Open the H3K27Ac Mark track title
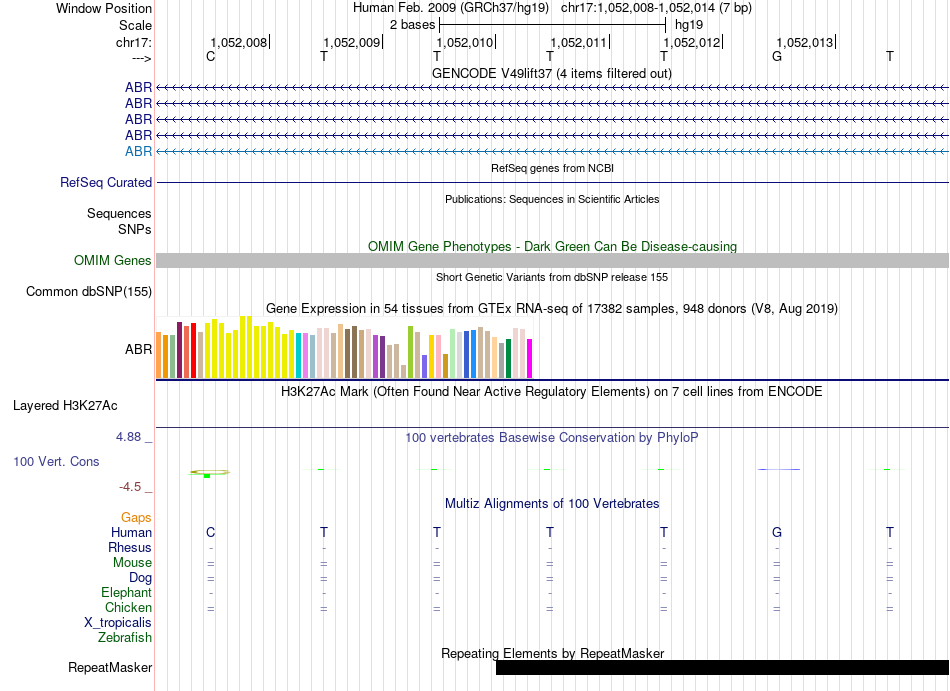The image size is (950, 691). click(552, 392)
